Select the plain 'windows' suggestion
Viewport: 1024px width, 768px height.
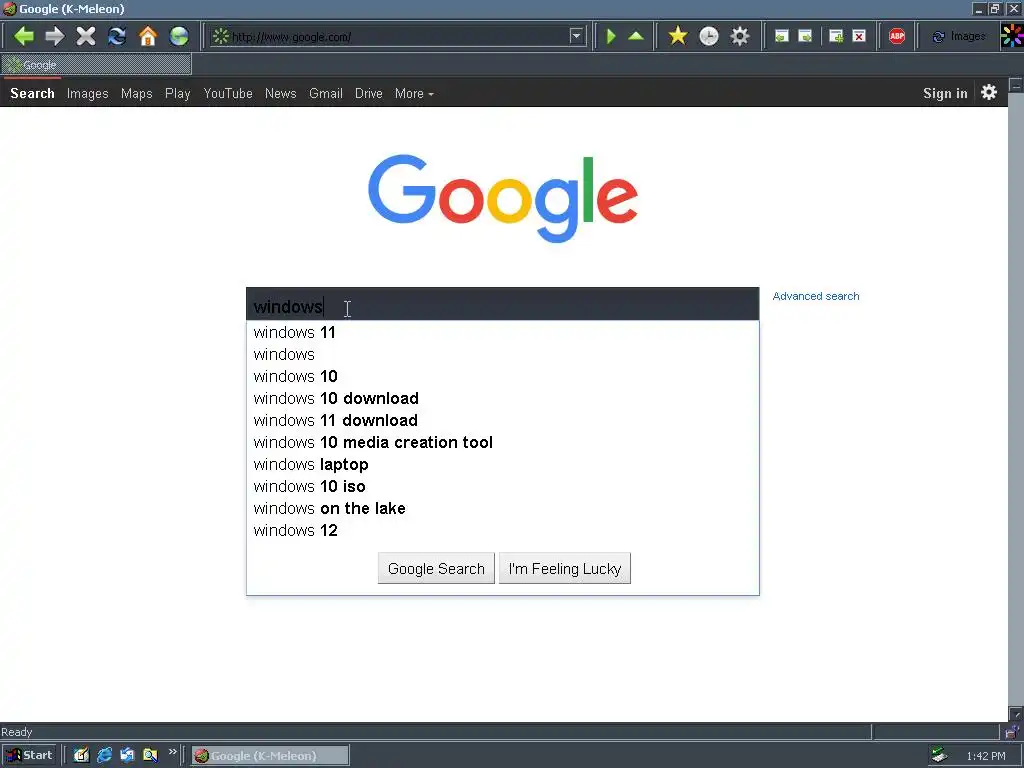pyautogui.click(x=503, y=355)
